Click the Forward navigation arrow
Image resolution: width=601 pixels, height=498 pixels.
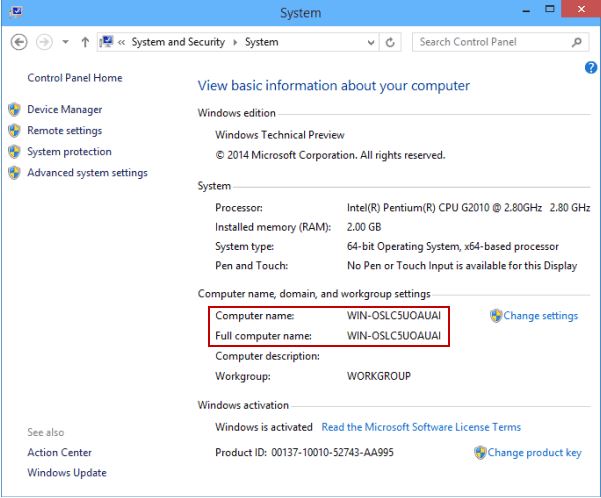pyautogui.click(x=44, y=42)
